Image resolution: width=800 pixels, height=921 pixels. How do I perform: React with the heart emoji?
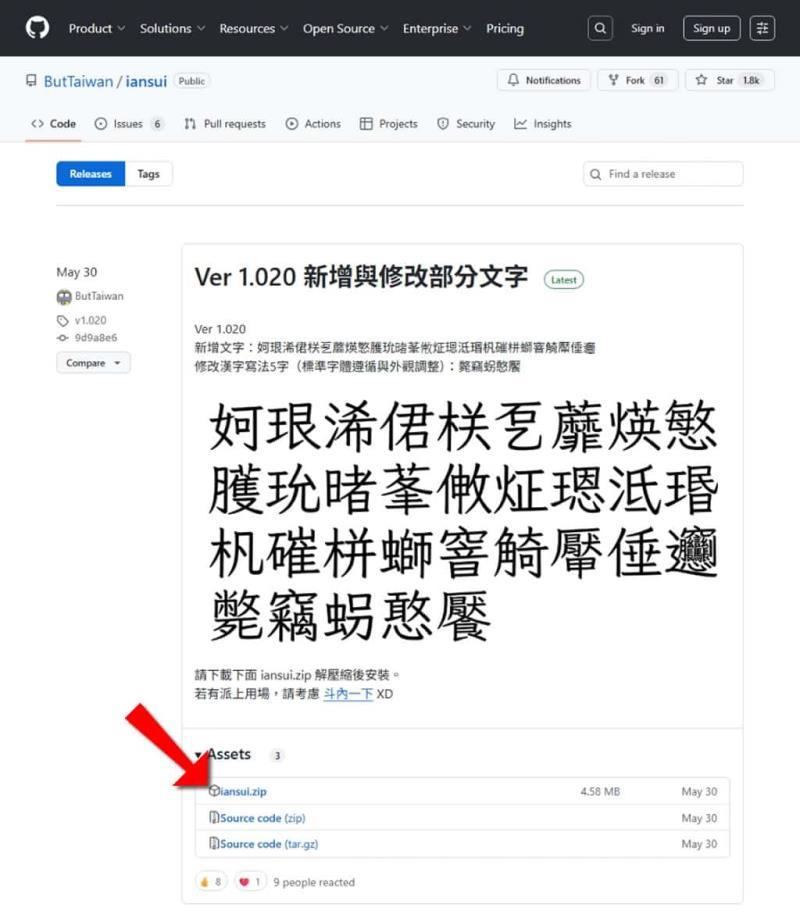[250, 882]
